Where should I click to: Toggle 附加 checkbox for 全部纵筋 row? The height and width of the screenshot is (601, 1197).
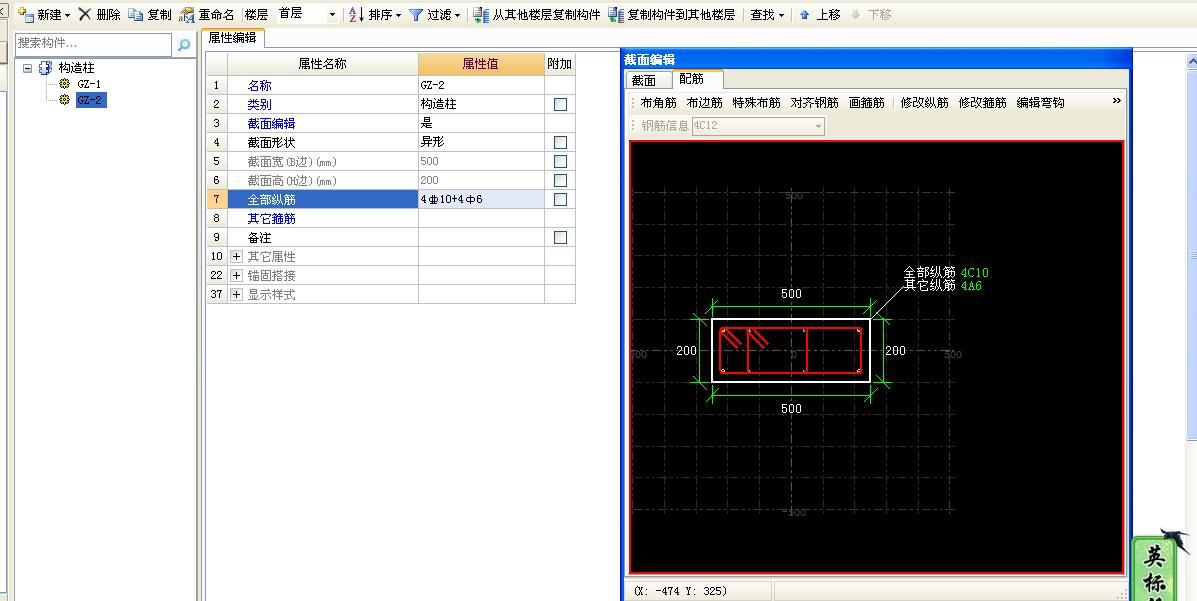click(x=560, y=199)
